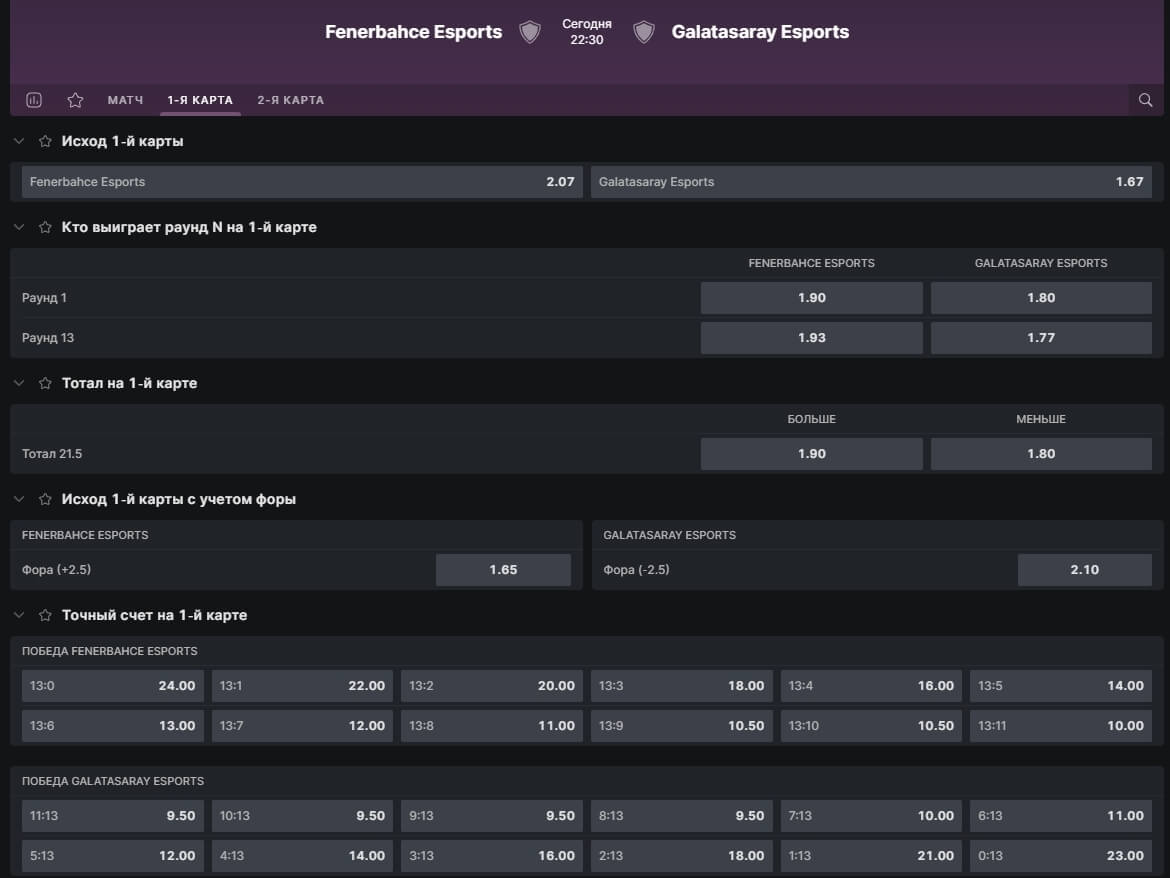
Task: Pick Fenerbahce to win Раунд 13 at 1.93
Action: tap(812, 338)
